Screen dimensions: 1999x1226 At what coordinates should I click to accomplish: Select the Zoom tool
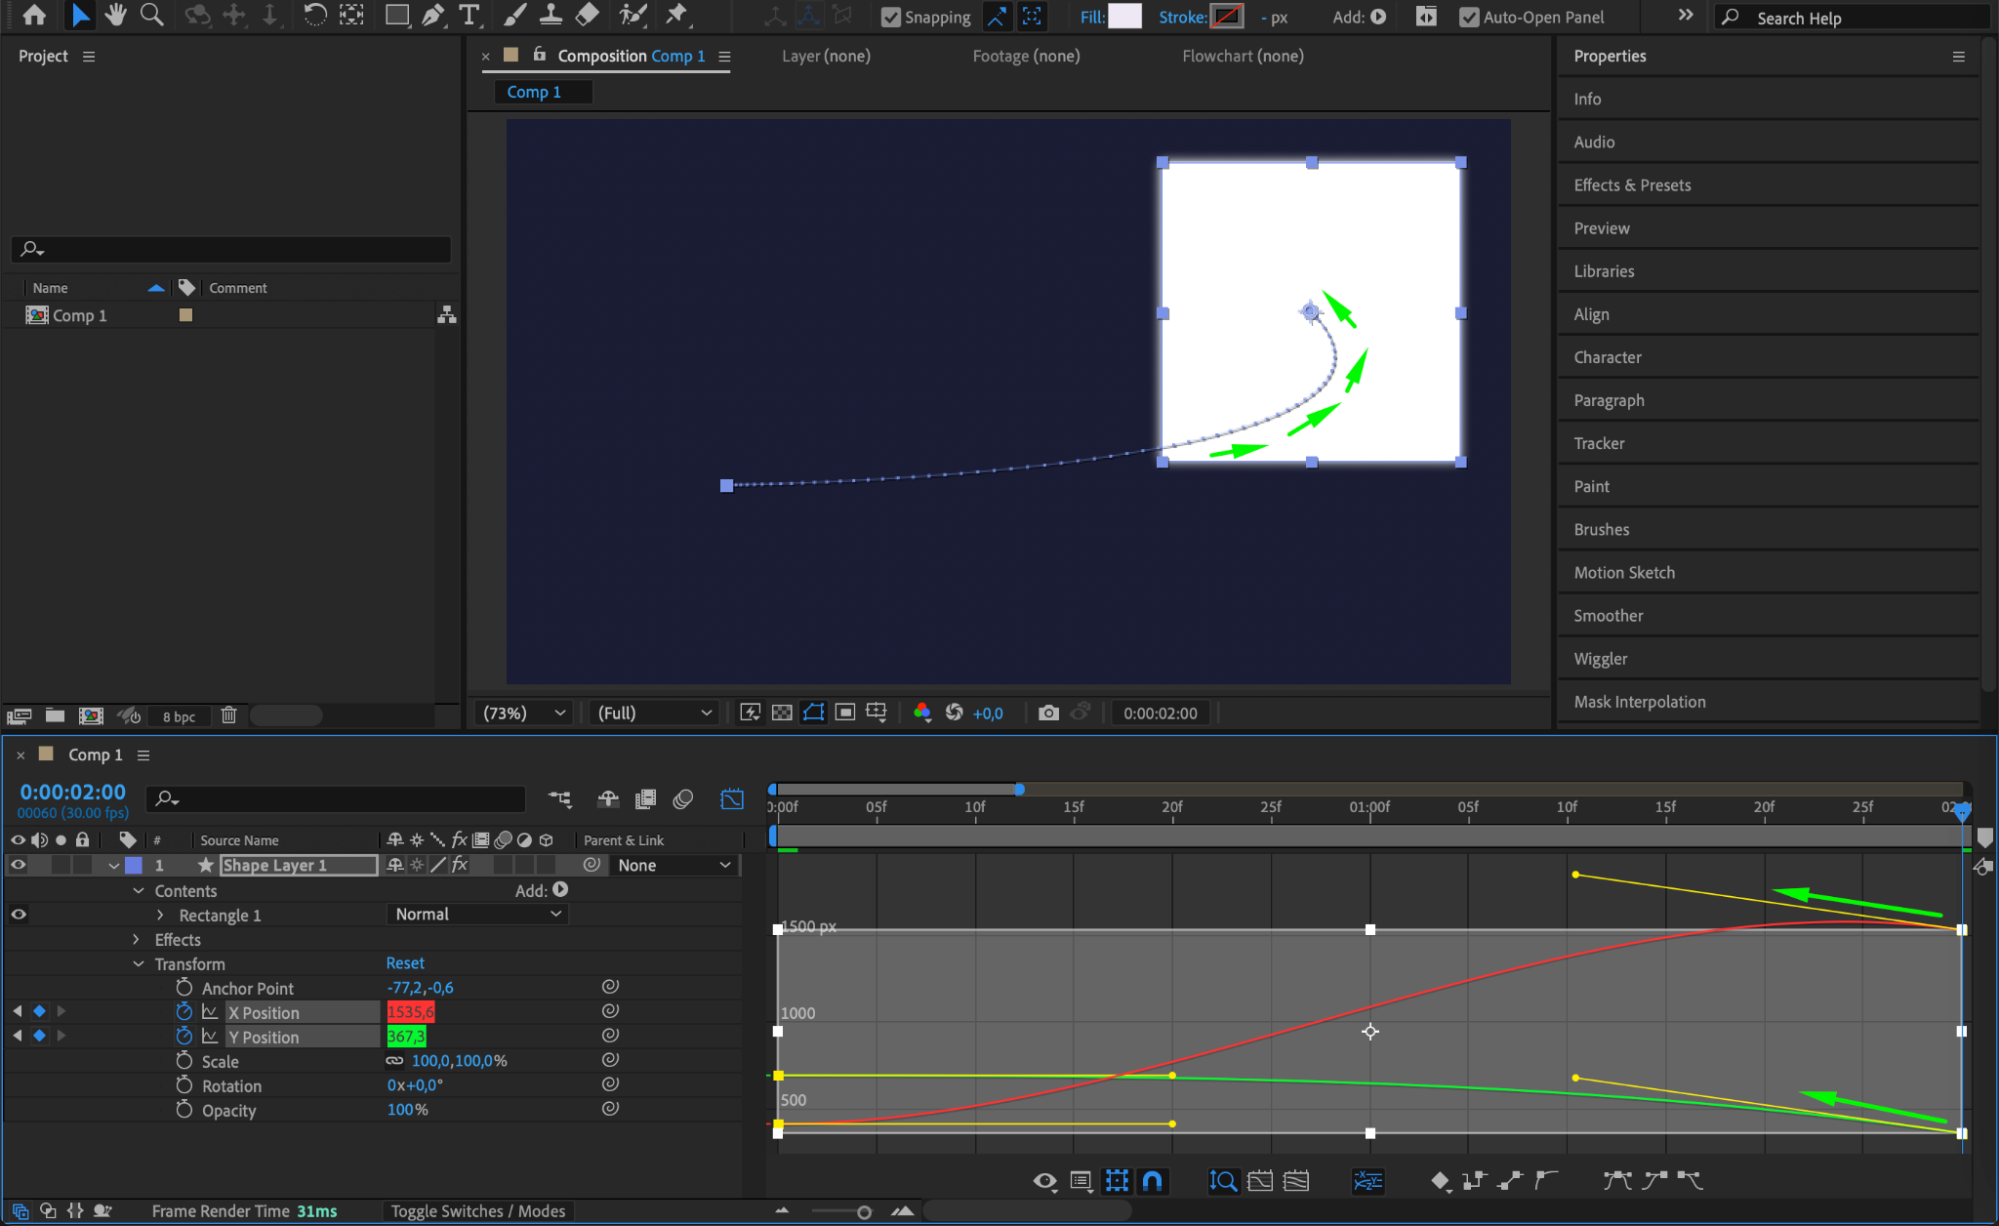[x=151, y=15]
